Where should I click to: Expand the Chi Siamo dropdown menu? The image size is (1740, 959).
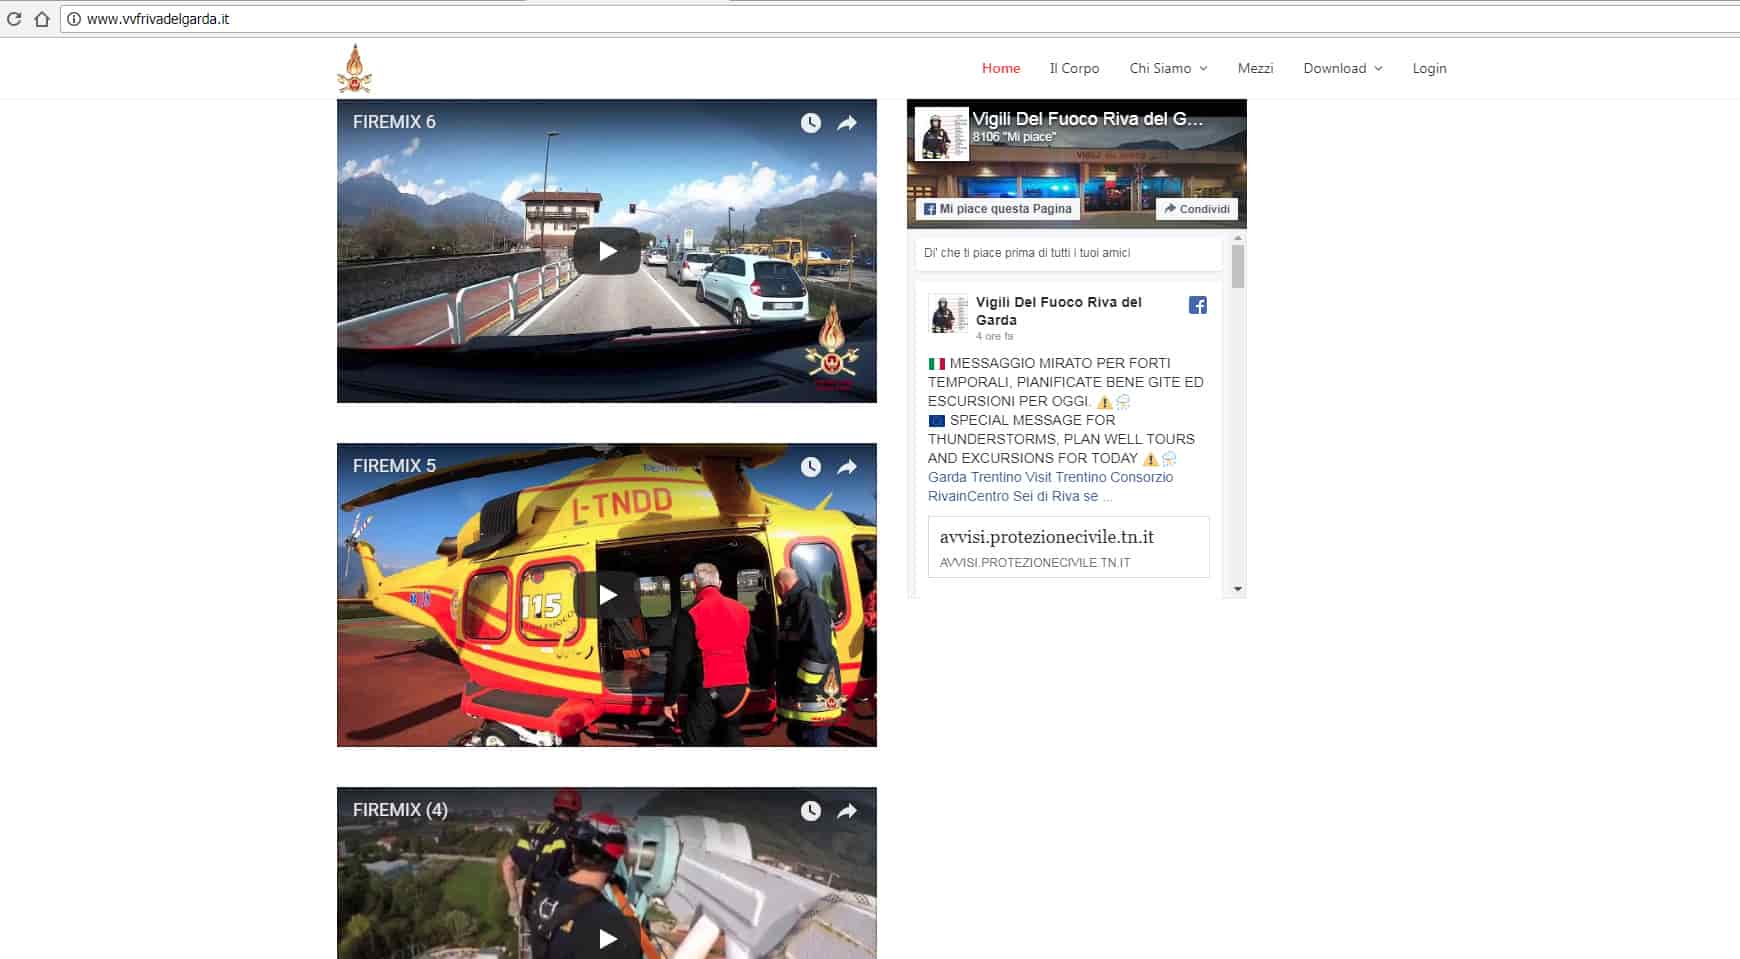click(x=1168, y=68)
